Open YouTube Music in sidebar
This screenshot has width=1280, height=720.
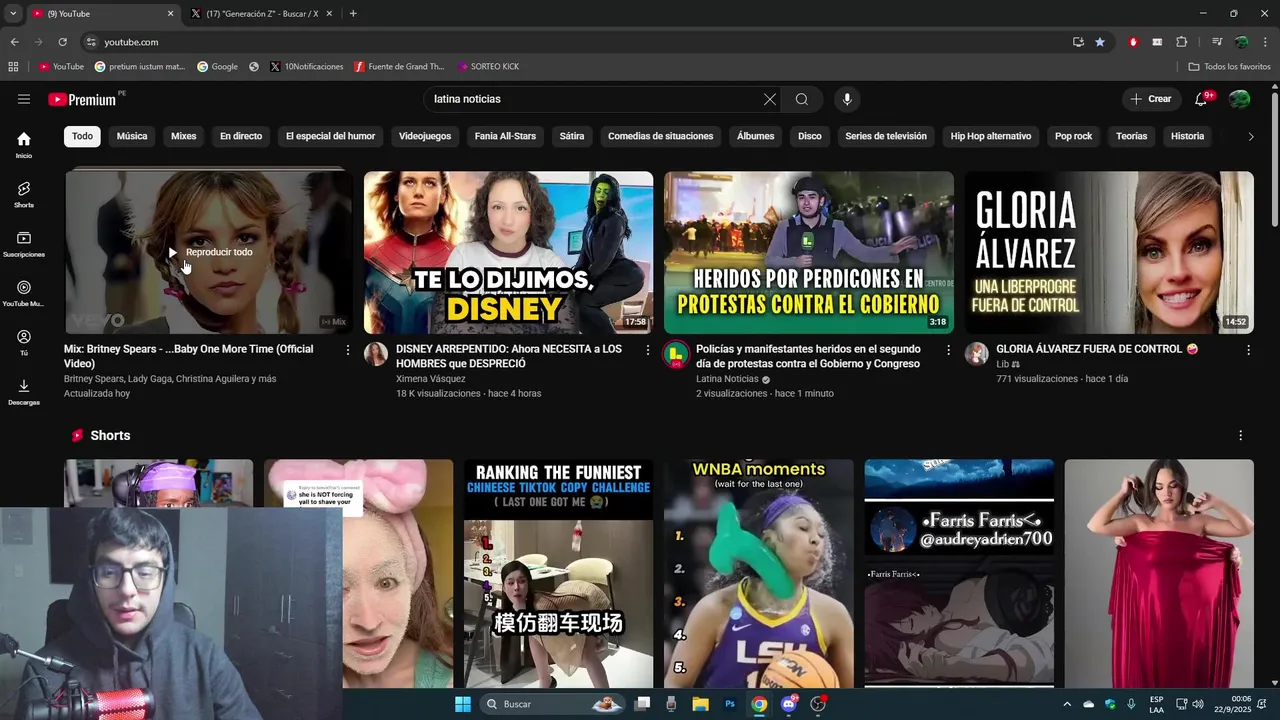point(24,293)
